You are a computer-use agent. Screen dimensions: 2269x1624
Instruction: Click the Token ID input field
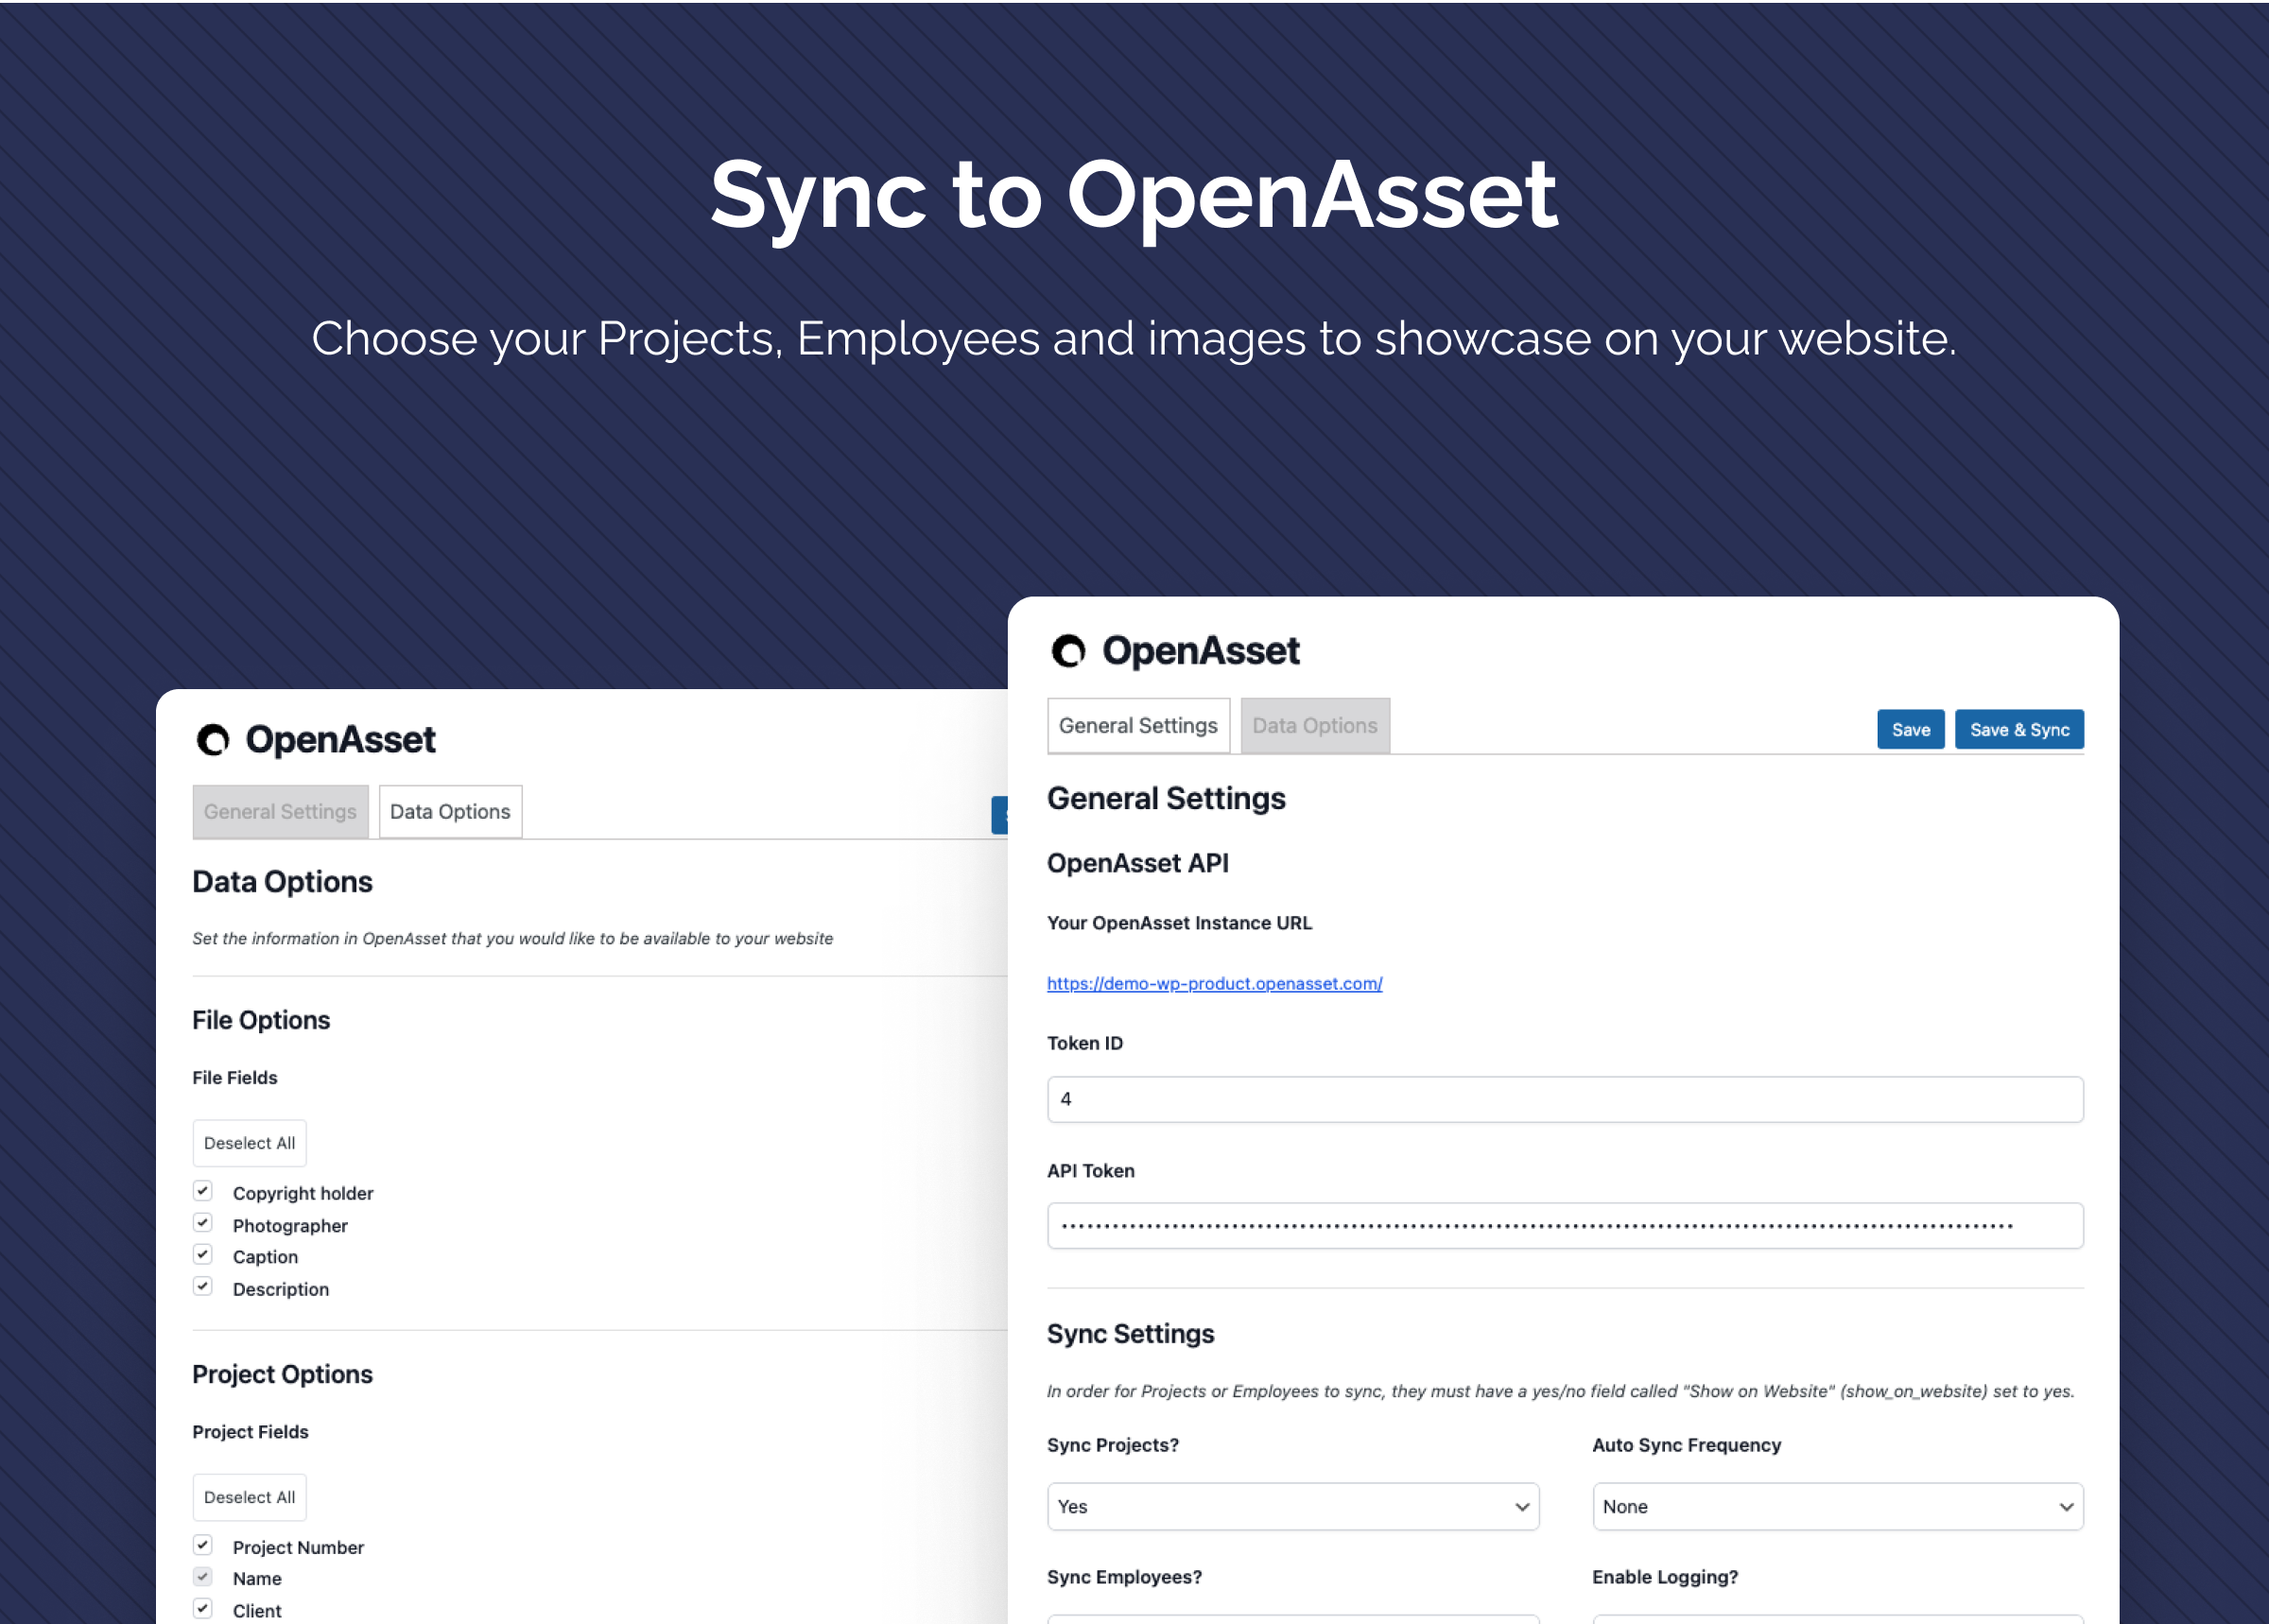click(1565, 1100)
